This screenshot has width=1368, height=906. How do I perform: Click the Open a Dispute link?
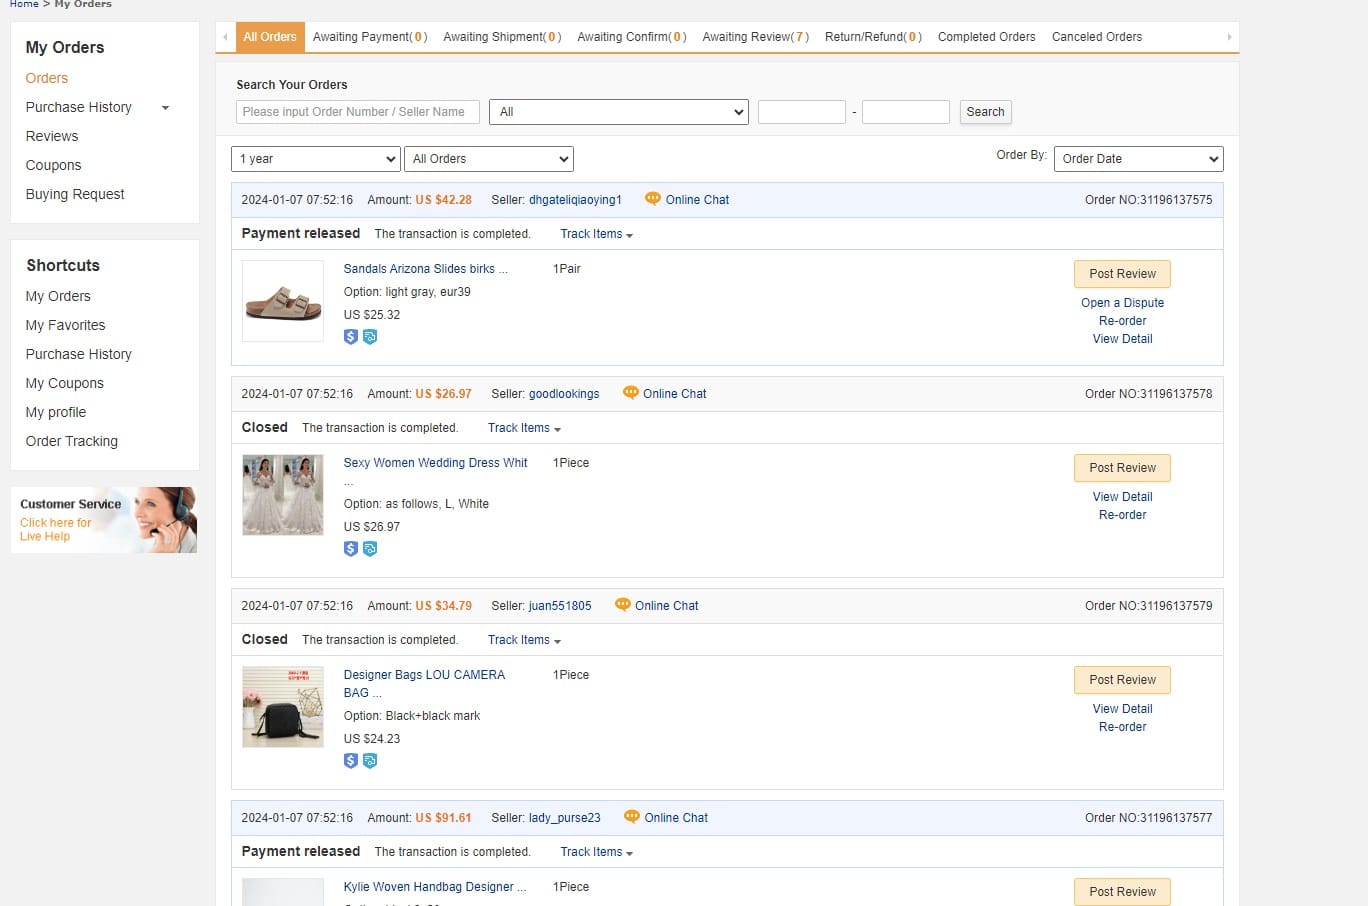tap(1122, 303)
